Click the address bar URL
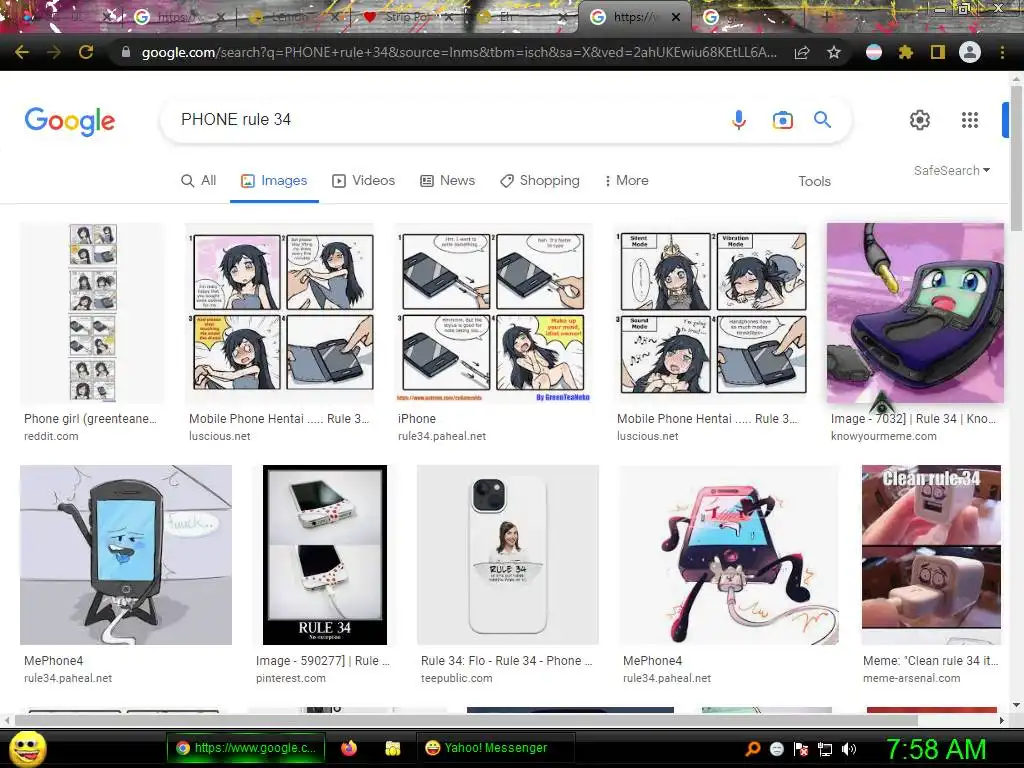The height and width of the screenshot is (768, 1024). coord(459,52)
